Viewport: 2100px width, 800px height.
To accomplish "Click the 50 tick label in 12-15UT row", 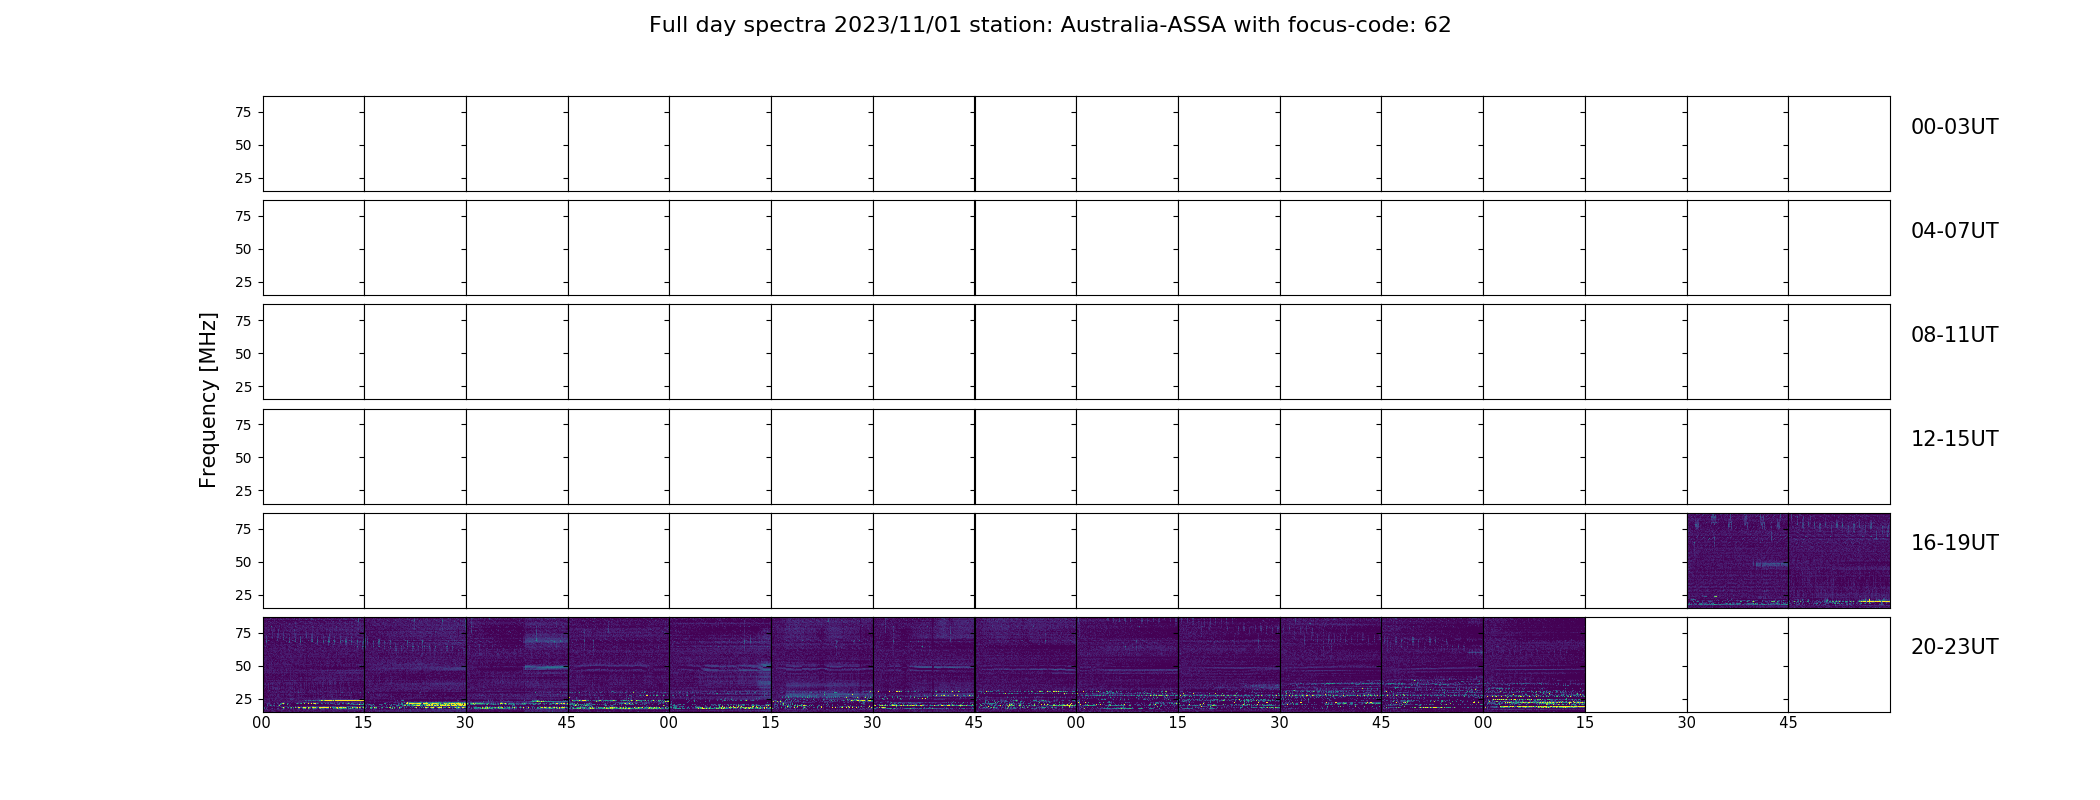I will pos(243,457).
